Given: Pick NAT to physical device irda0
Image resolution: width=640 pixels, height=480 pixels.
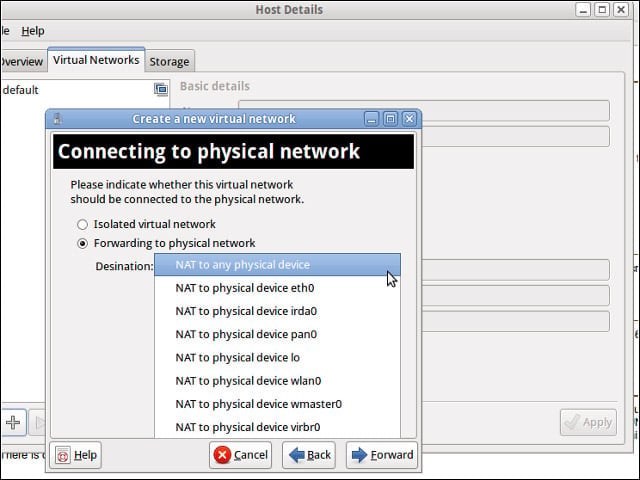Looking at the screenshot, I should coord(277,311).
